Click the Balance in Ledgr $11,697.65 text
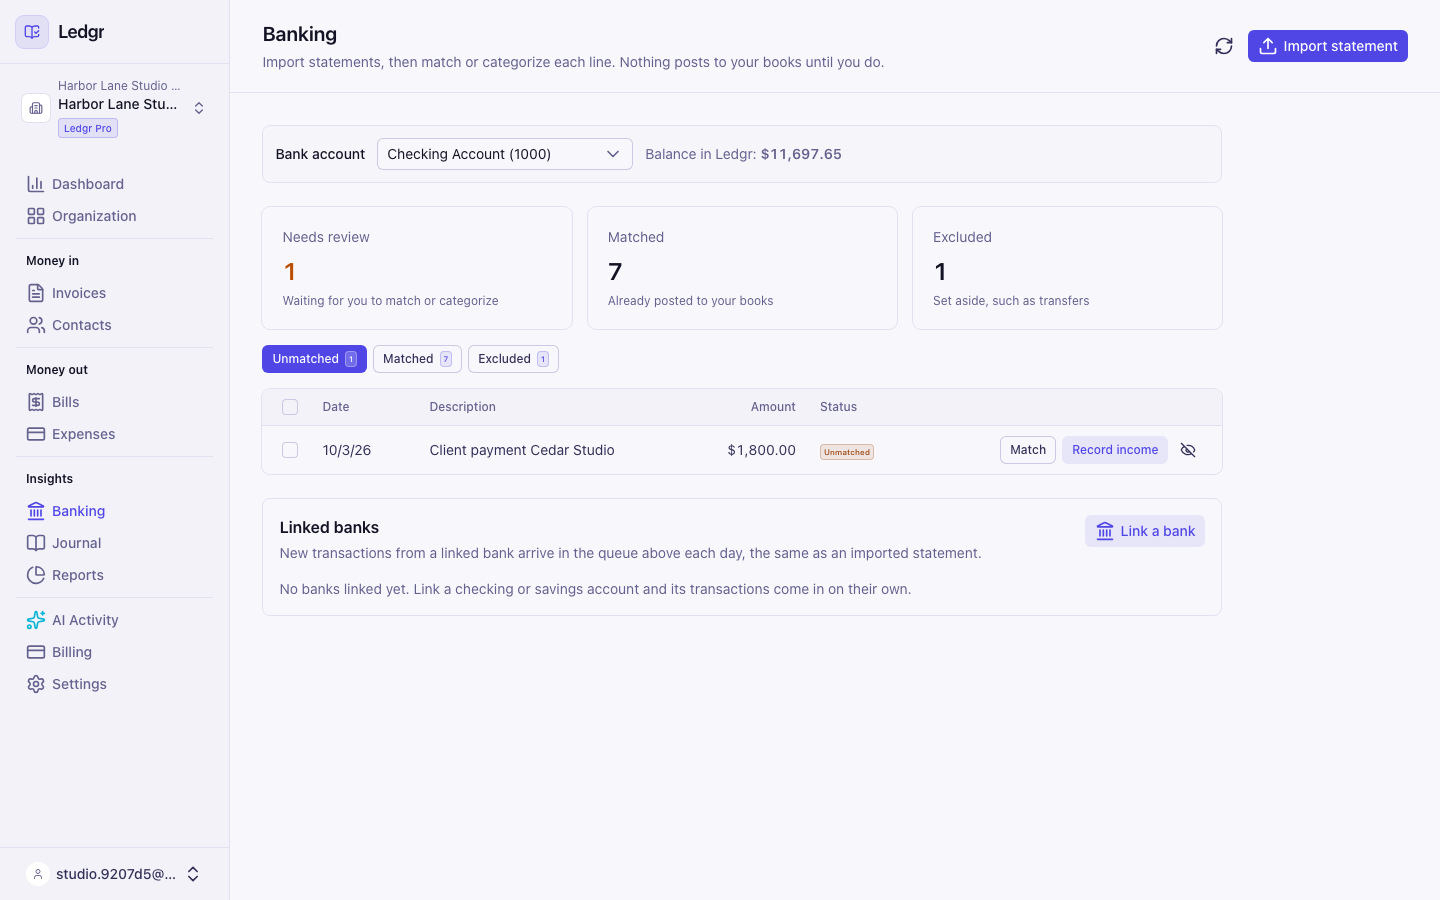The height and width of the screenshot is (900, 1440). [743, 154]
